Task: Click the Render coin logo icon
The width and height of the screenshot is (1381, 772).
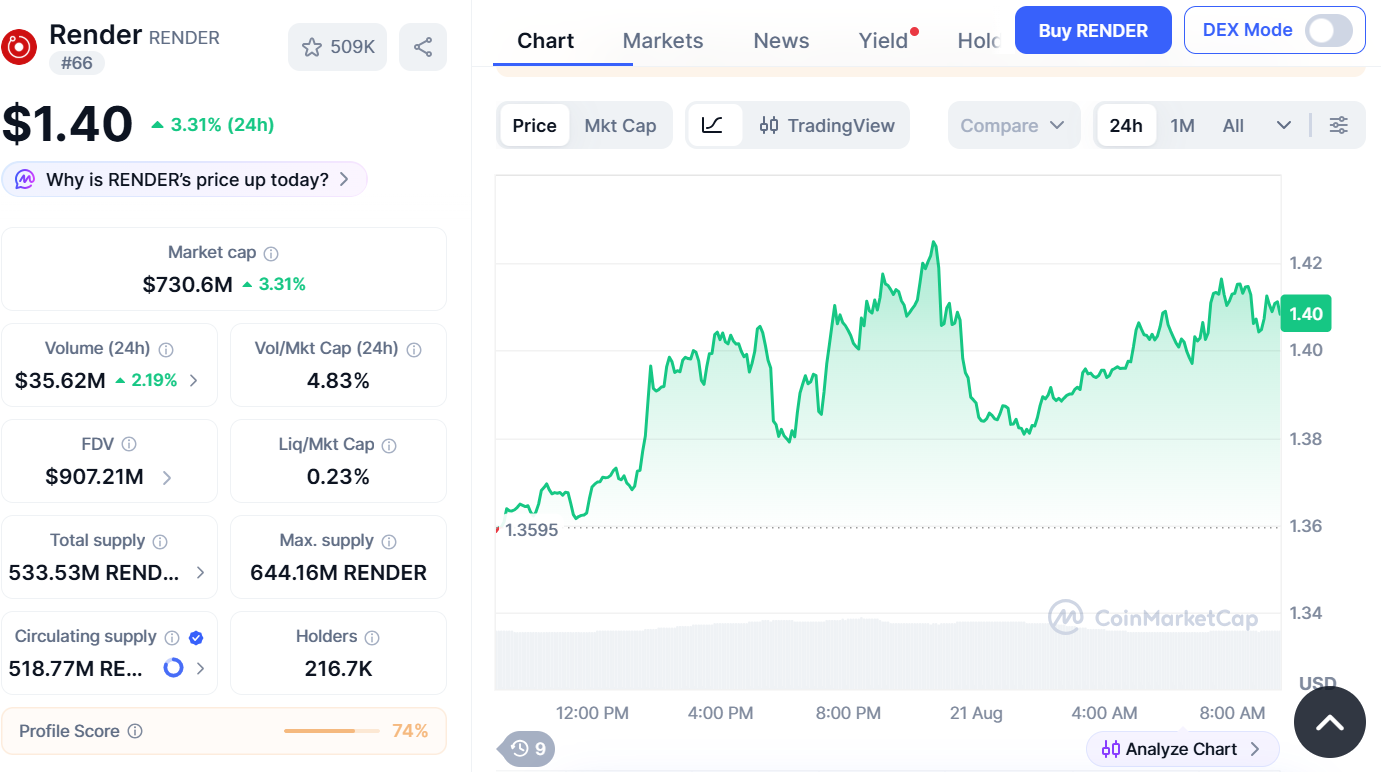Action: point(18,46)
